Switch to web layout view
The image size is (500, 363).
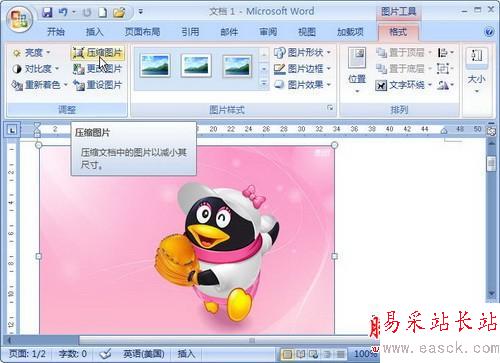point(314,354)
